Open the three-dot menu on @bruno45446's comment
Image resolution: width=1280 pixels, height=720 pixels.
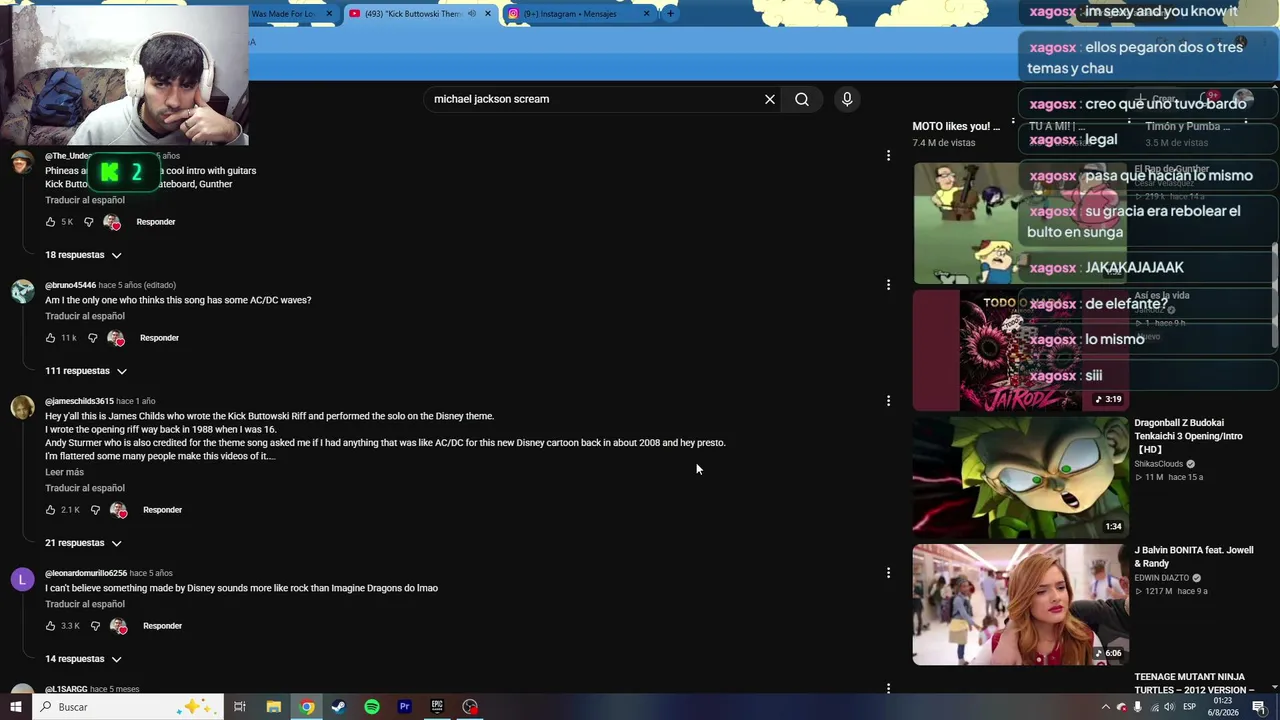pyautogui.click(x=888, y=285)
